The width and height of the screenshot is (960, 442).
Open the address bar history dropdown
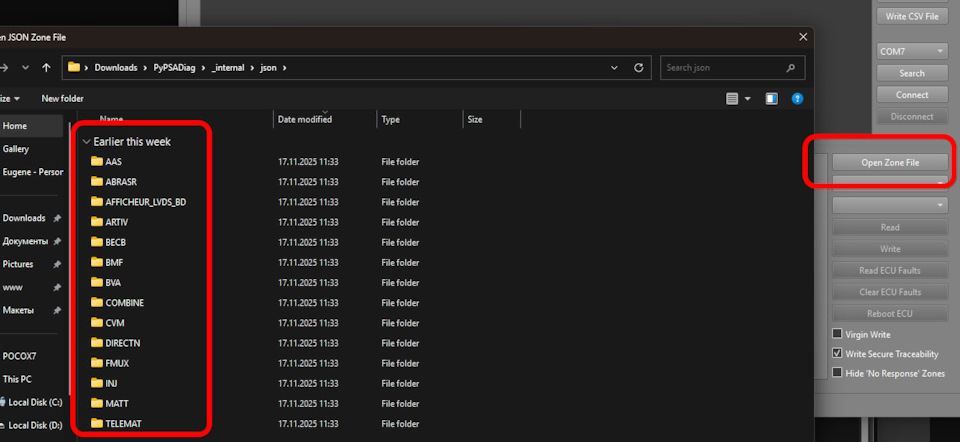click(614, 68)
